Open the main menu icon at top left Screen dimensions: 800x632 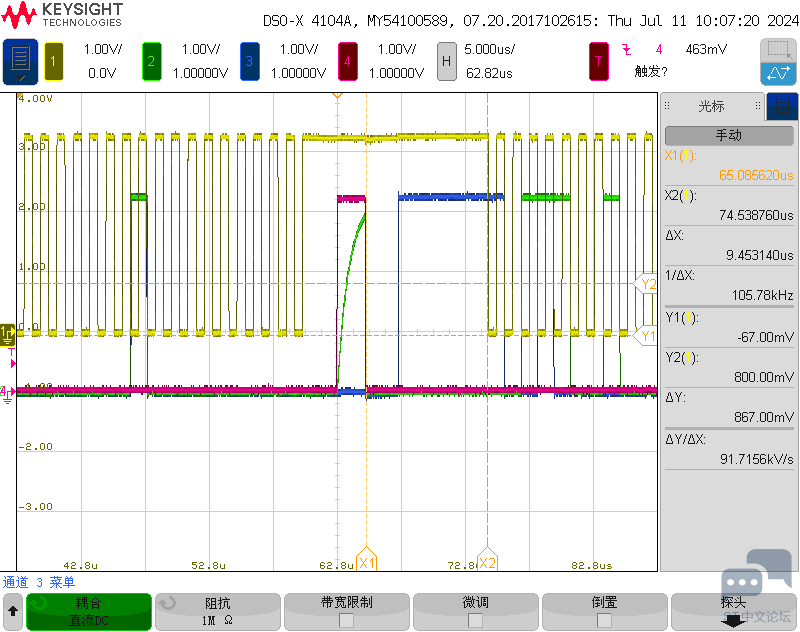20,62
